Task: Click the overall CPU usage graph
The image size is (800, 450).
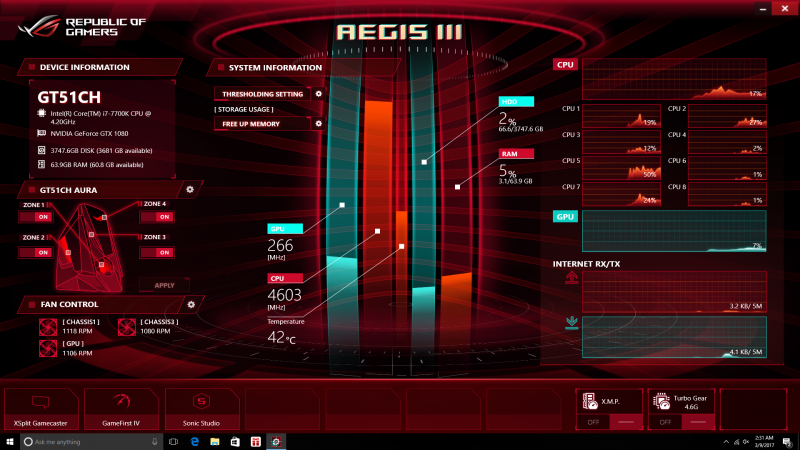Action: (x=674, y=79)
